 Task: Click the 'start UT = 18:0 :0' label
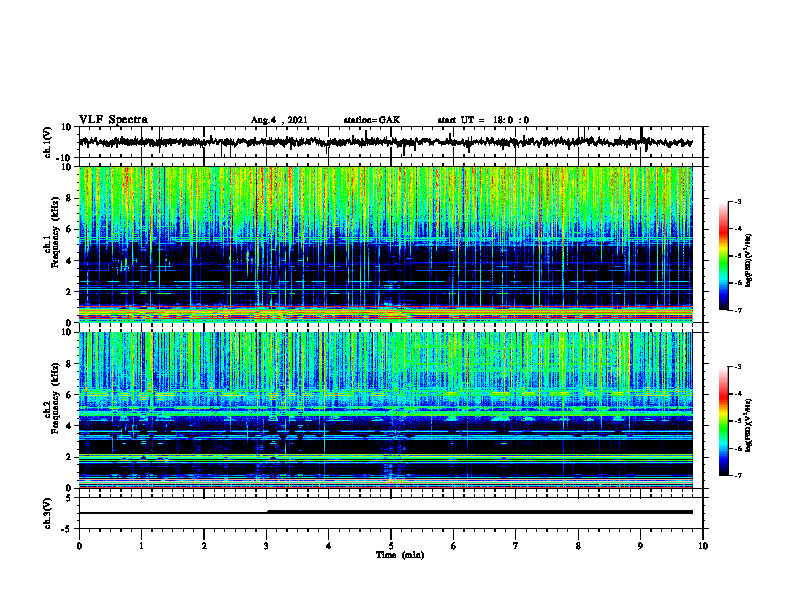(x=483, y=120)
